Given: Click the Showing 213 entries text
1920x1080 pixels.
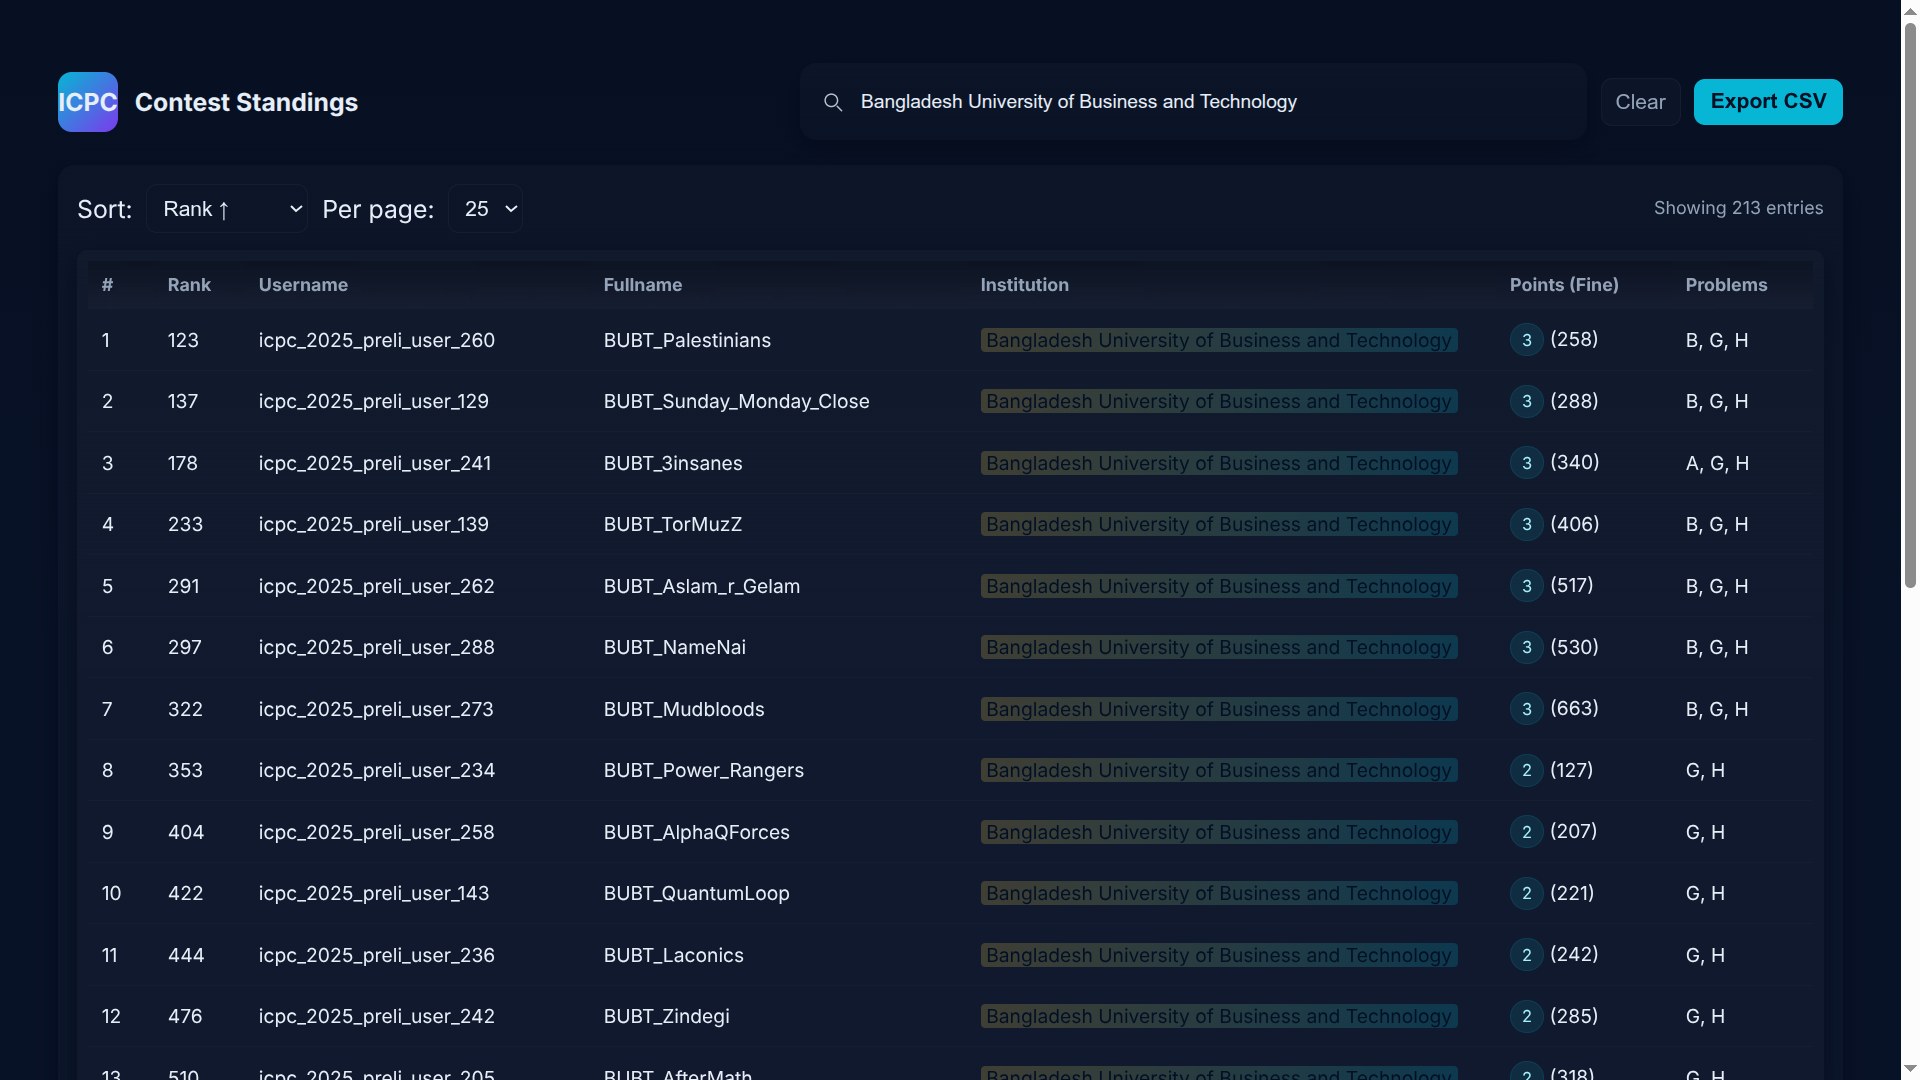Looking at the screenshot, I should click(x=1738, y=208).
